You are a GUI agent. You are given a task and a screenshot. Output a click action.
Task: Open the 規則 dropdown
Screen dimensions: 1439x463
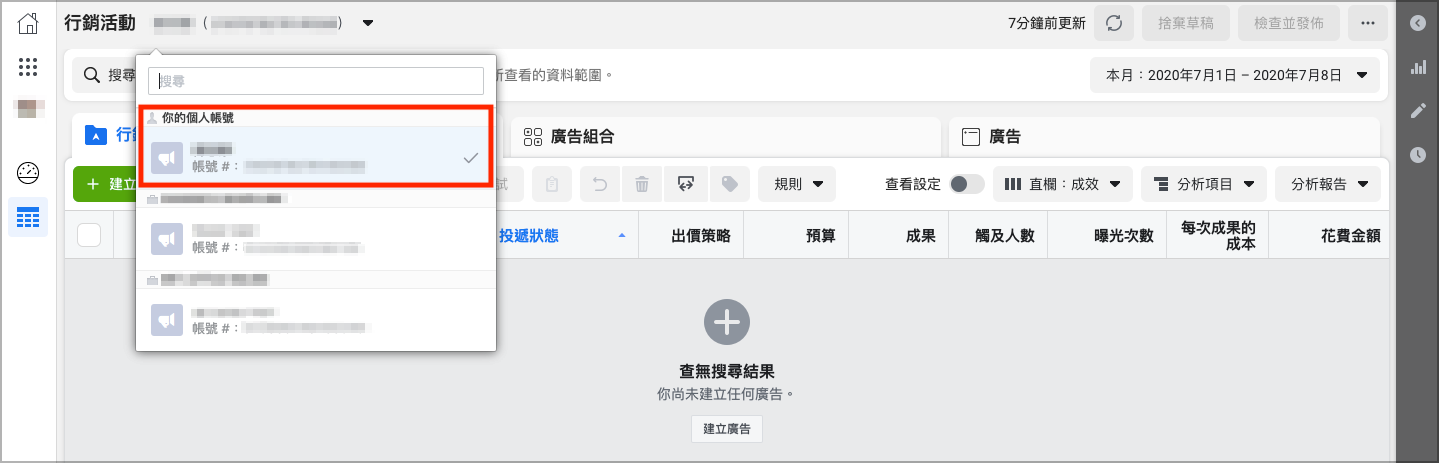(x=797, y=184)
